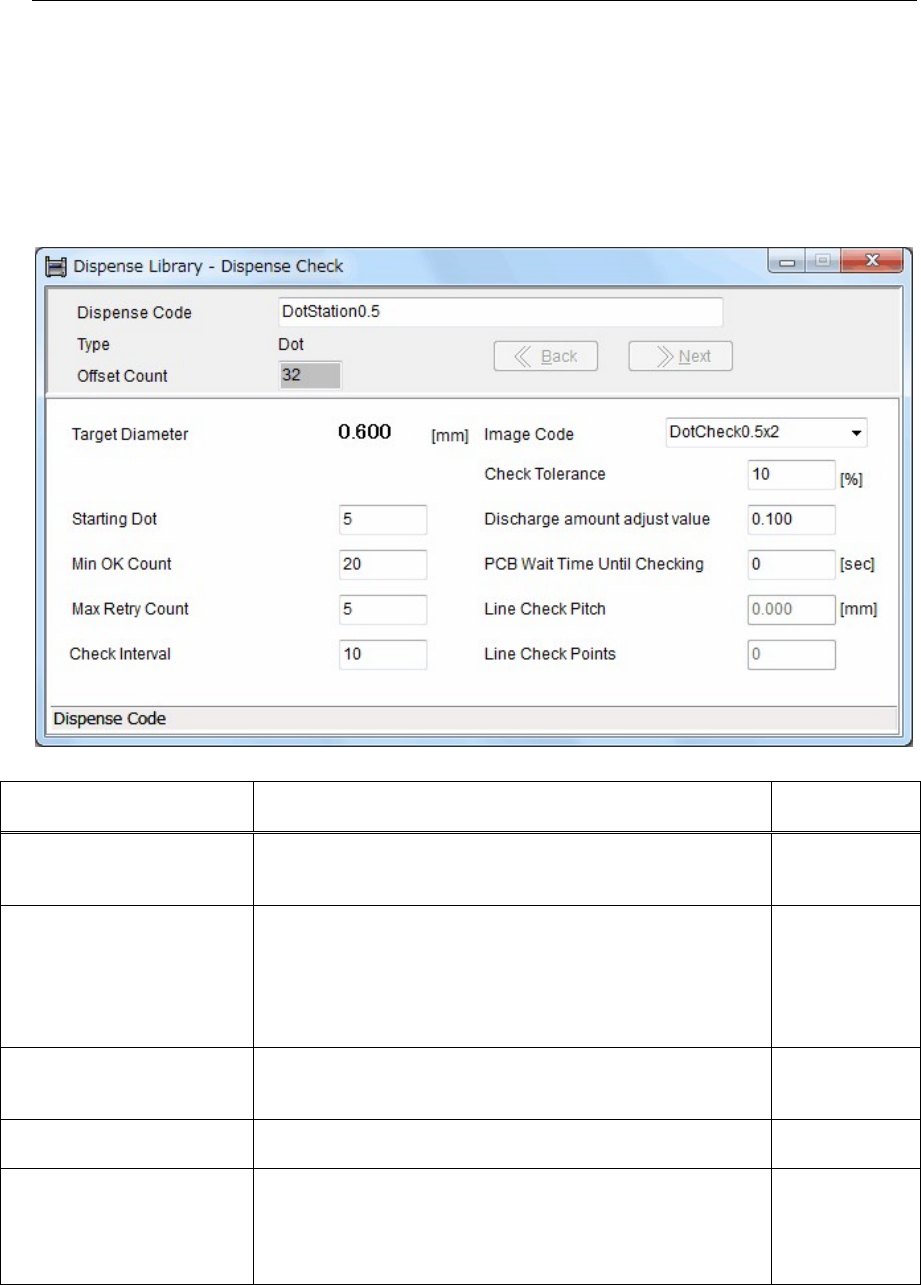The image size is (921, 1285).
Task: Click the Offset Count value 32
Action: pos(309,376)
